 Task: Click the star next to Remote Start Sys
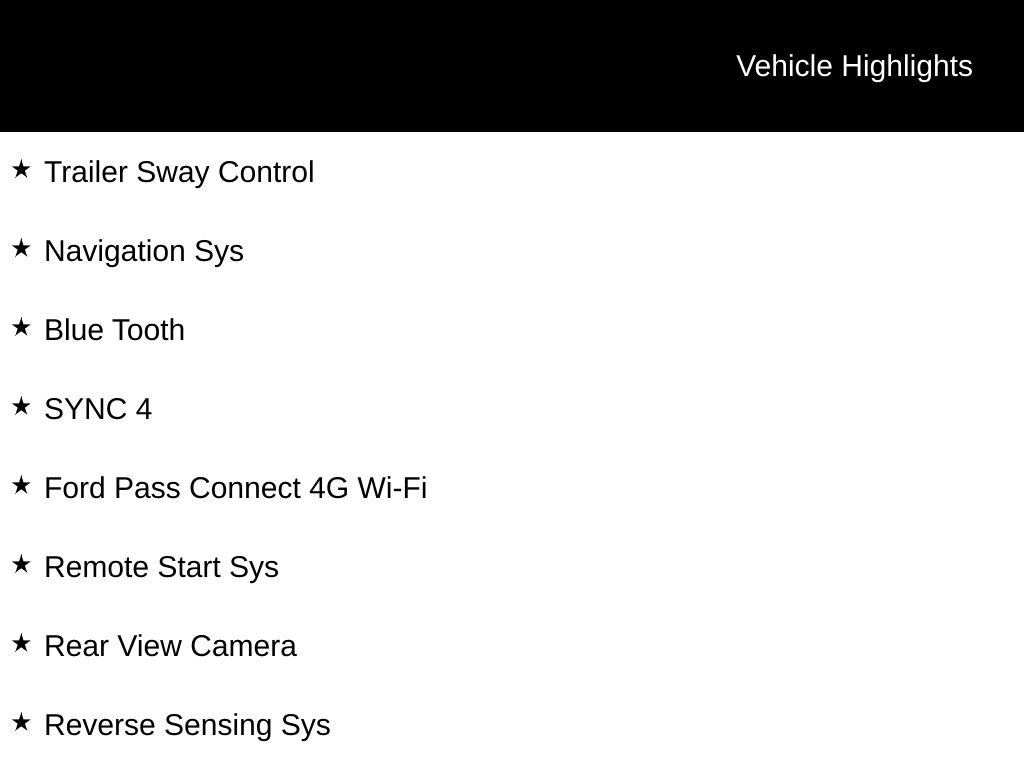click(21, 564)
